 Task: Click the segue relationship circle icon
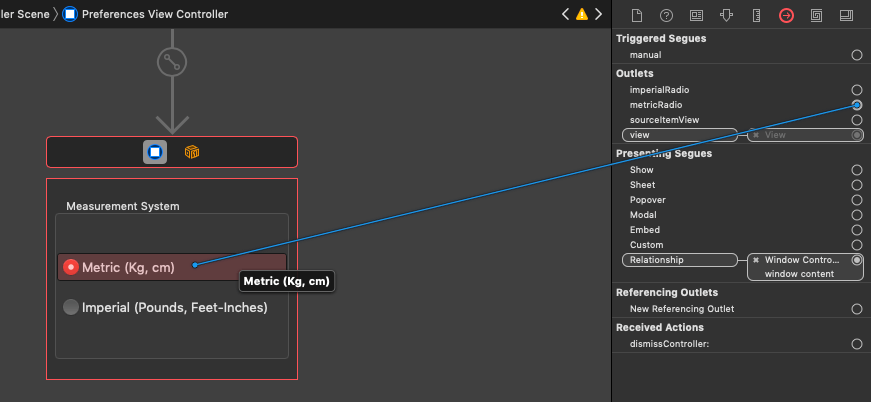pyautogui.click(x=172, y=63)
